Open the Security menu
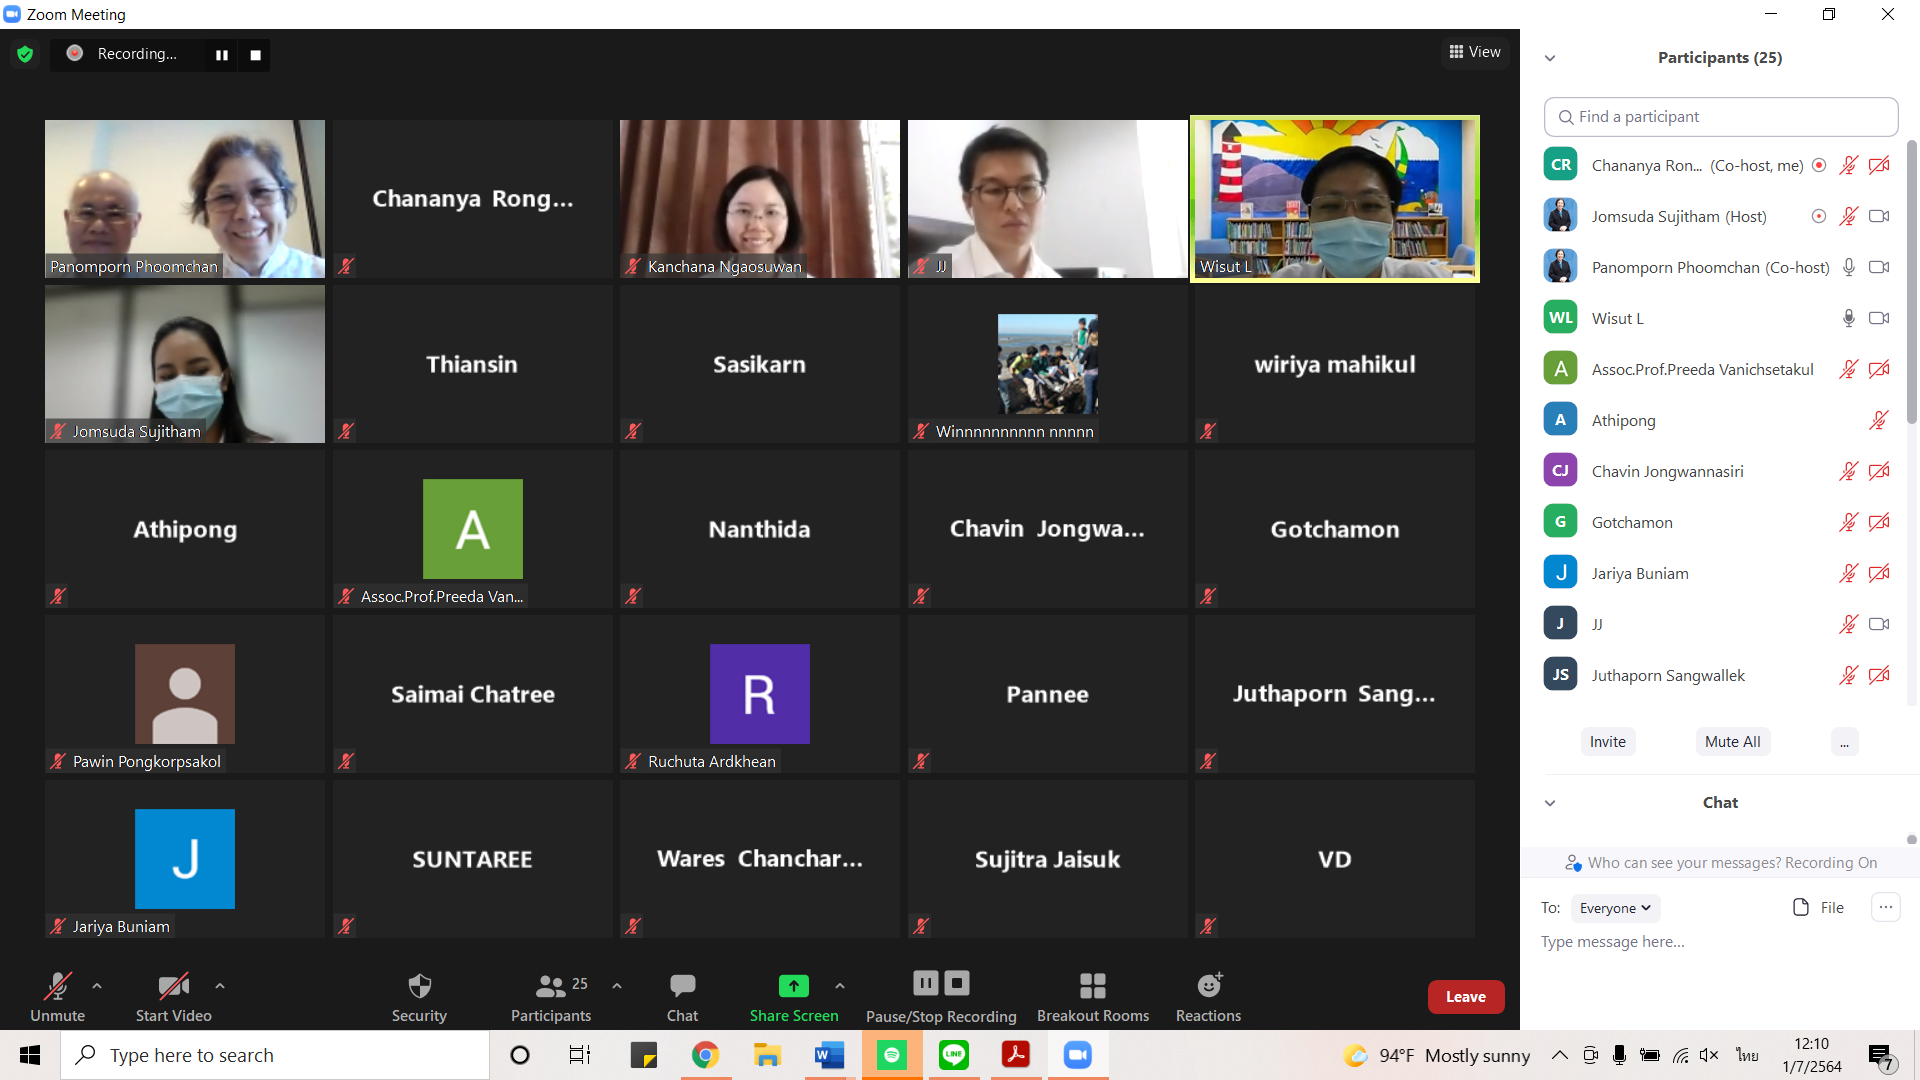 [419, 996]
